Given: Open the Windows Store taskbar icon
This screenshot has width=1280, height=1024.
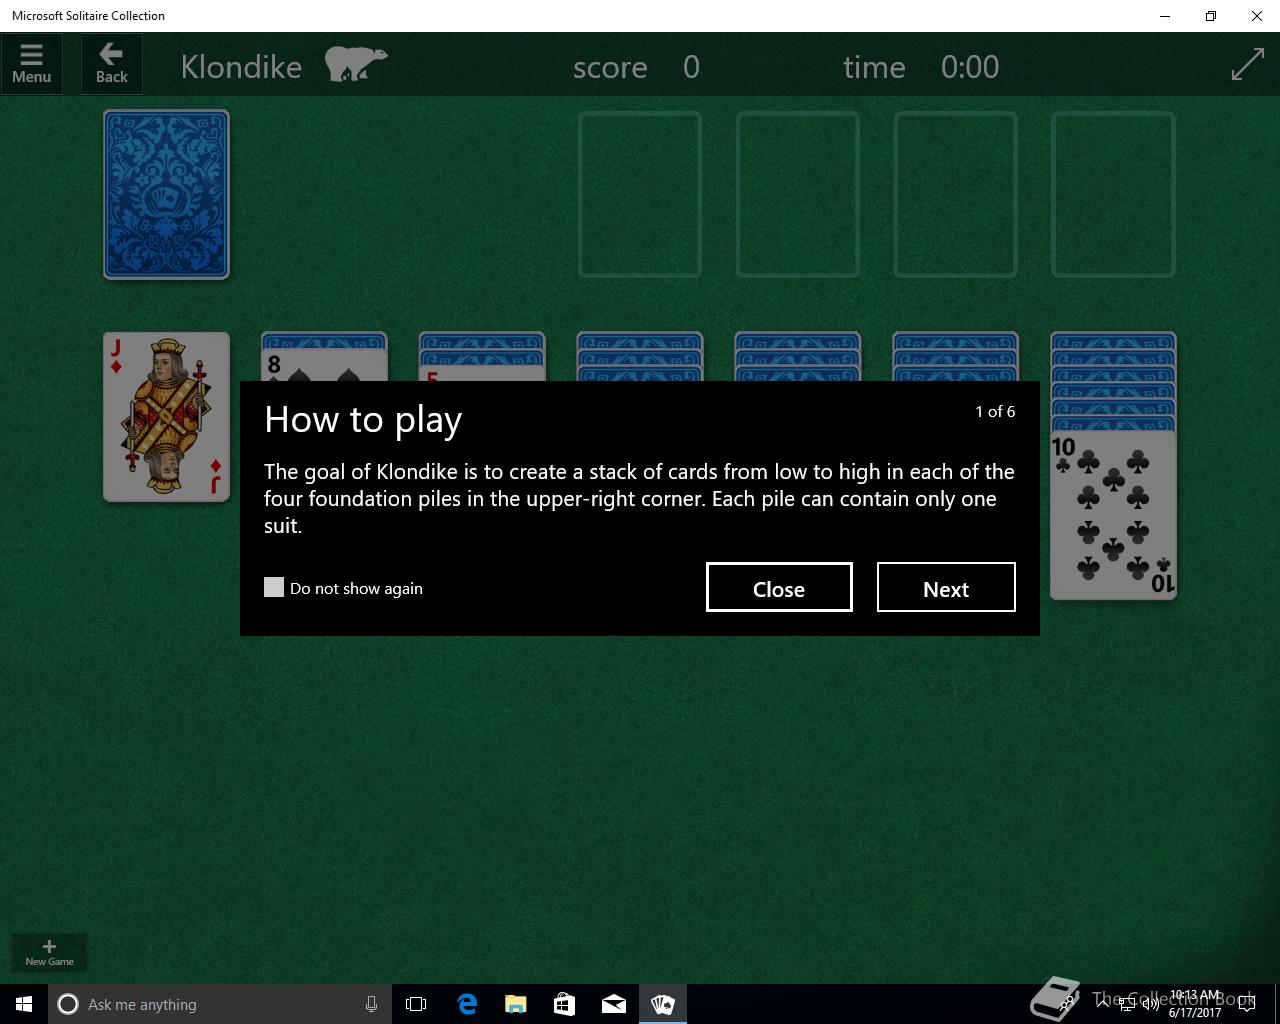Looking at the screenshot, I should 565,1004.
